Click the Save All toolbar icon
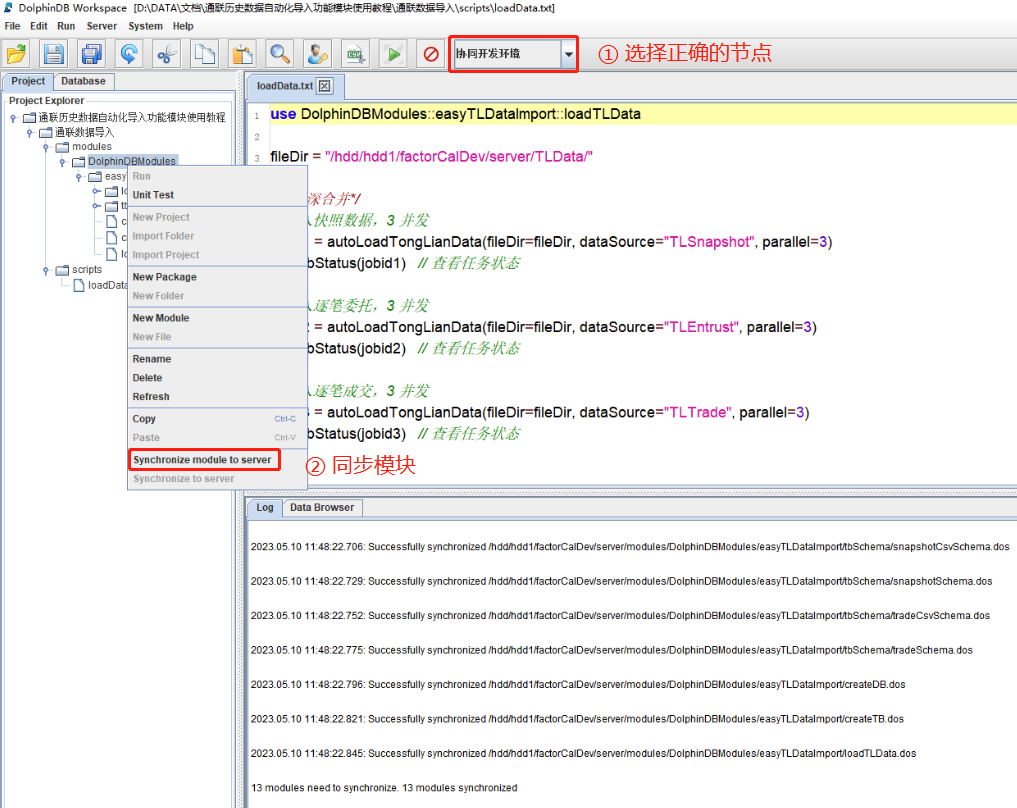The width and height of the screenshot is (1017, 808). (x=91, y=54)
